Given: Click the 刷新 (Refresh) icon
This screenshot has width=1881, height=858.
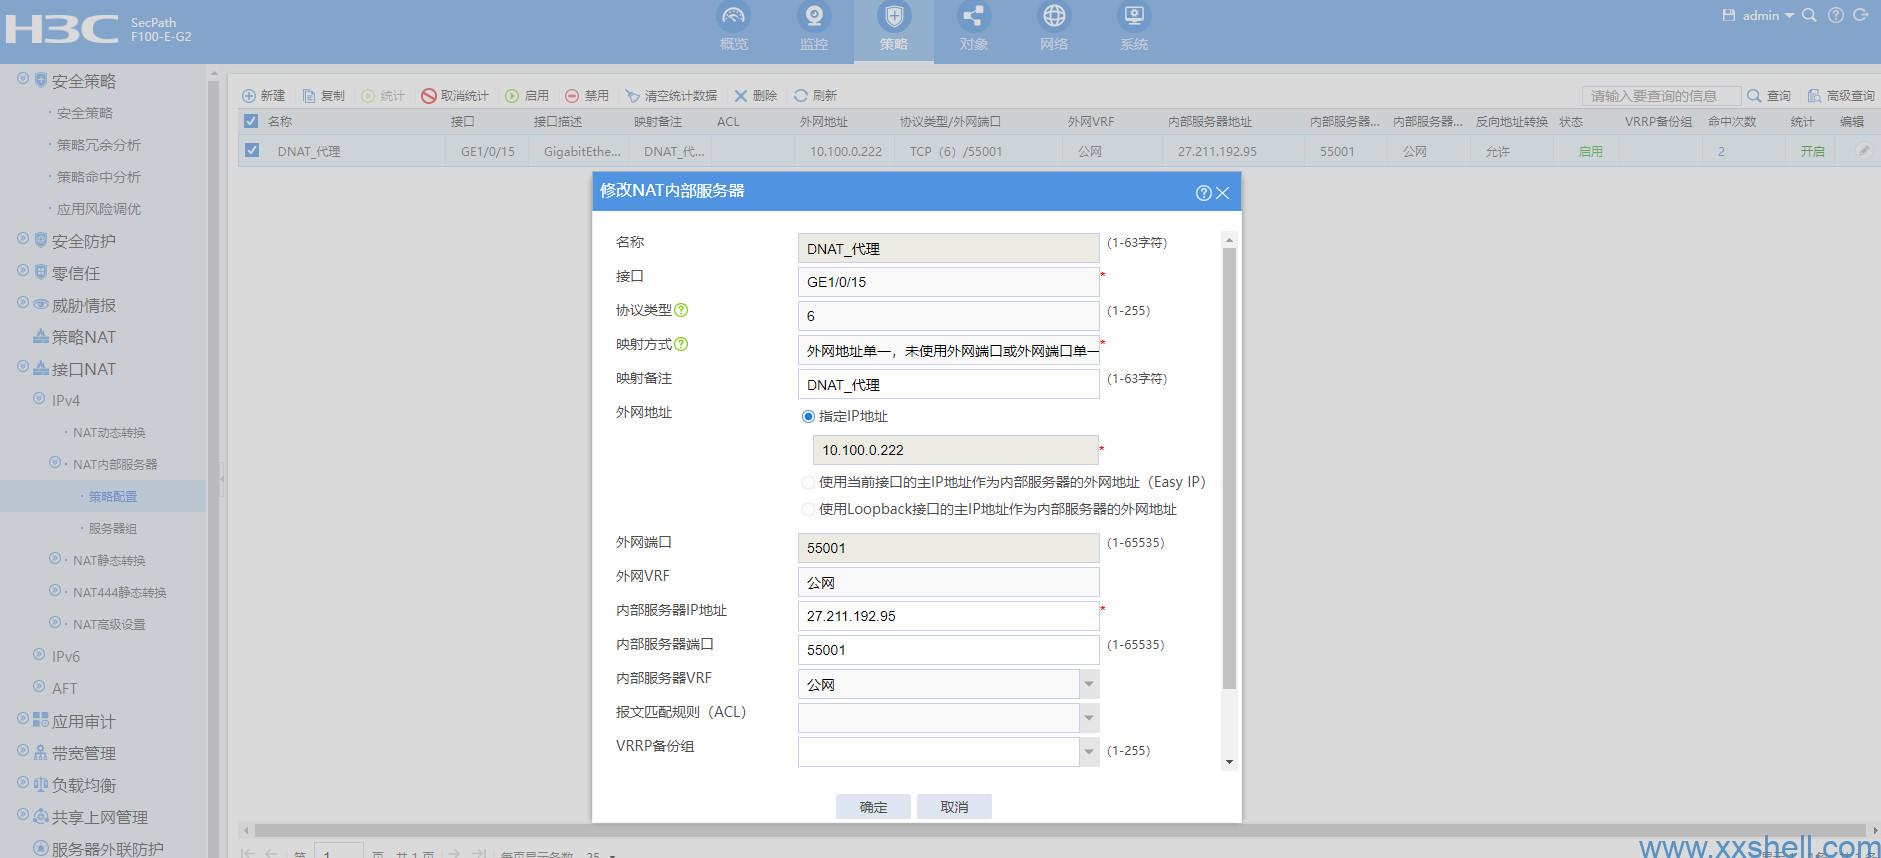Looking at the screenshot, I should [801, 96].
